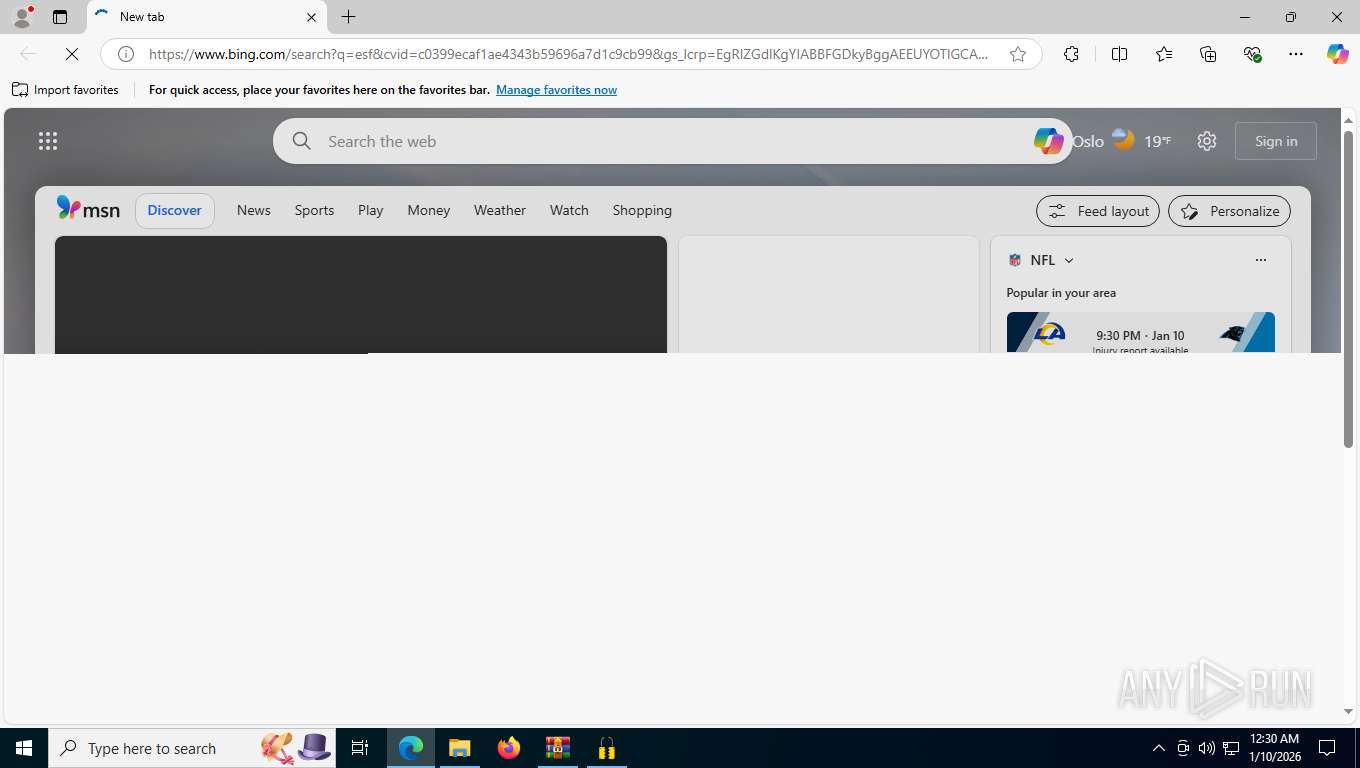Image resolution: width=1360 pixels, height=768 pixels.
Task: Click the Sign in button
Action: point(1276,141)
